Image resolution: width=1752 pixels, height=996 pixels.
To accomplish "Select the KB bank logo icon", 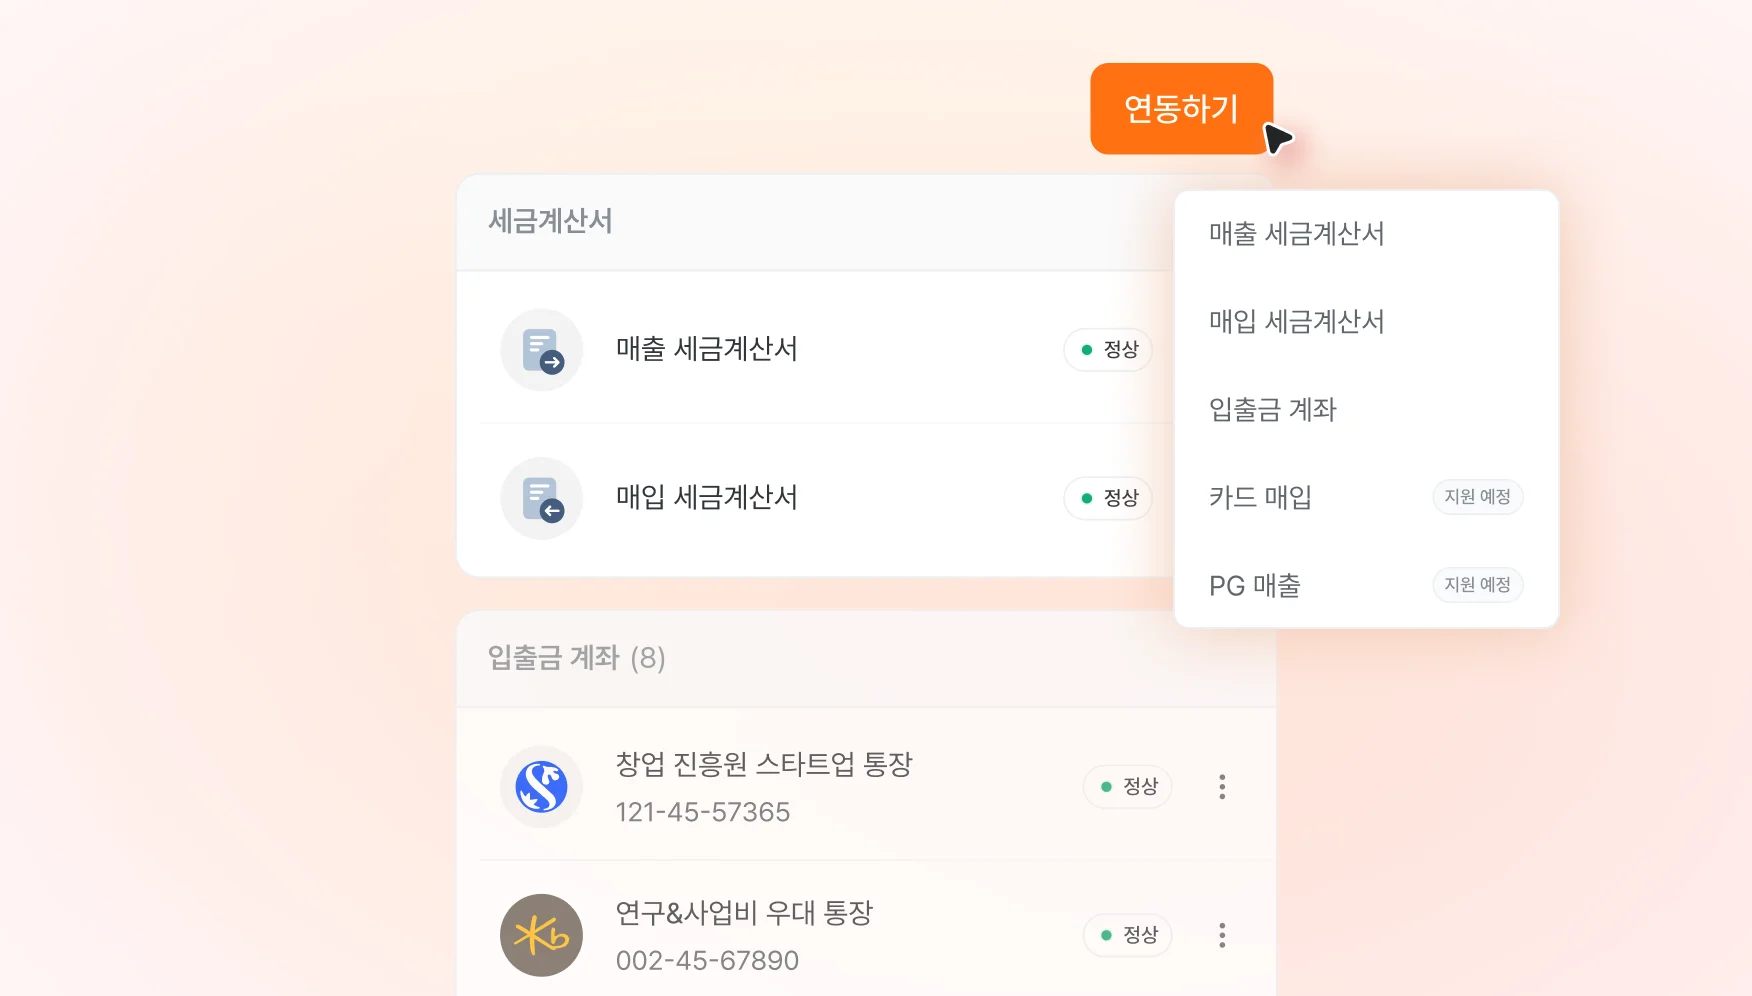I will 541,935.
